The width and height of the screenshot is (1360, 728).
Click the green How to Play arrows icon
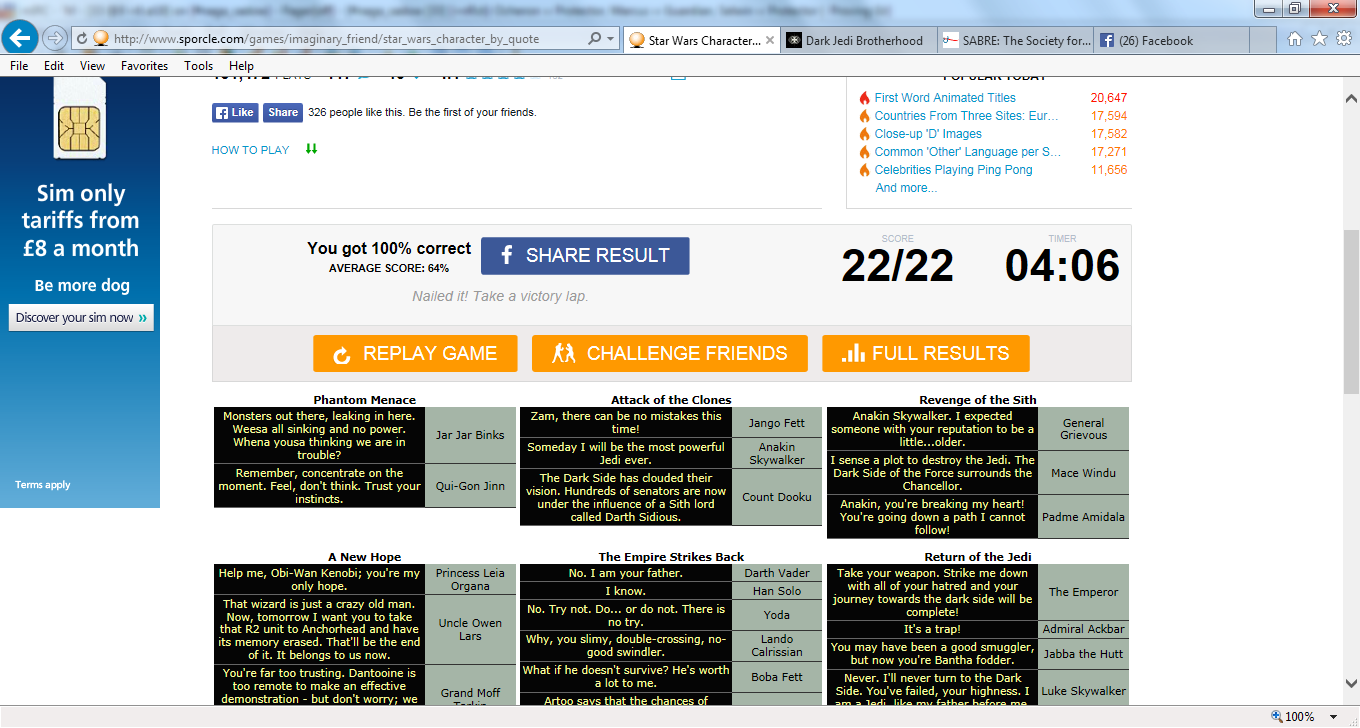(x=311, y=149)
